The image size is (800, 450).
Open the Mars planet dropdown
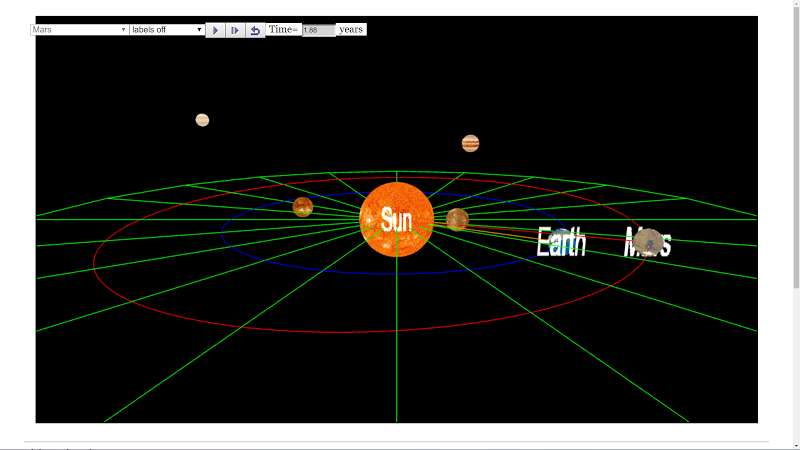coord(80,30)
